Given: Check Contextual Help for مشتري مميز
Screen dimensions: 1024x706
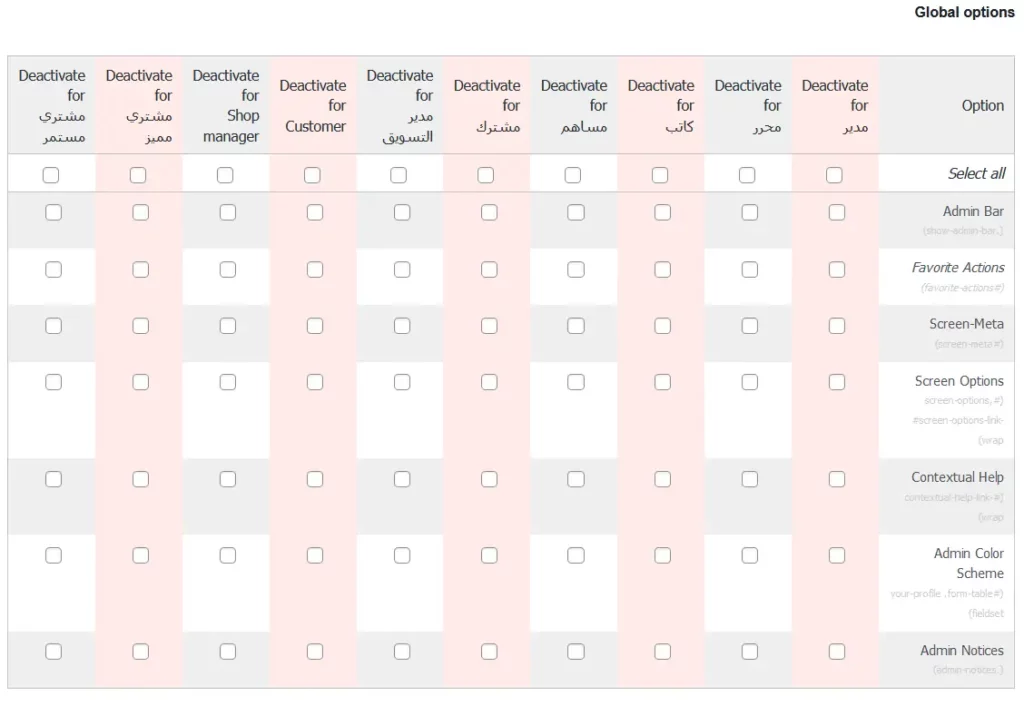Looking at the screenshot, I should point(141,479).
